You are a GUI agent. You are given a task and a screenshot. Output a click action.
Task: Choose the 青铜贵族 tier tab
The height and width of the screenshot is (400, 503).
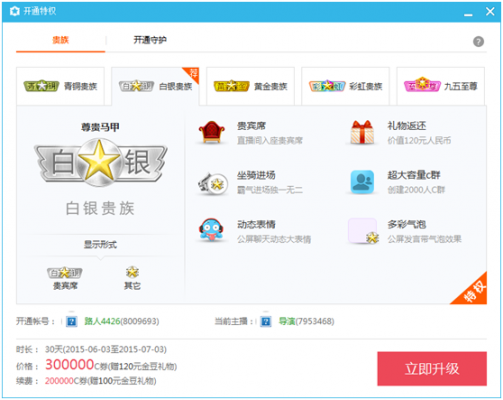coord(60,86)
